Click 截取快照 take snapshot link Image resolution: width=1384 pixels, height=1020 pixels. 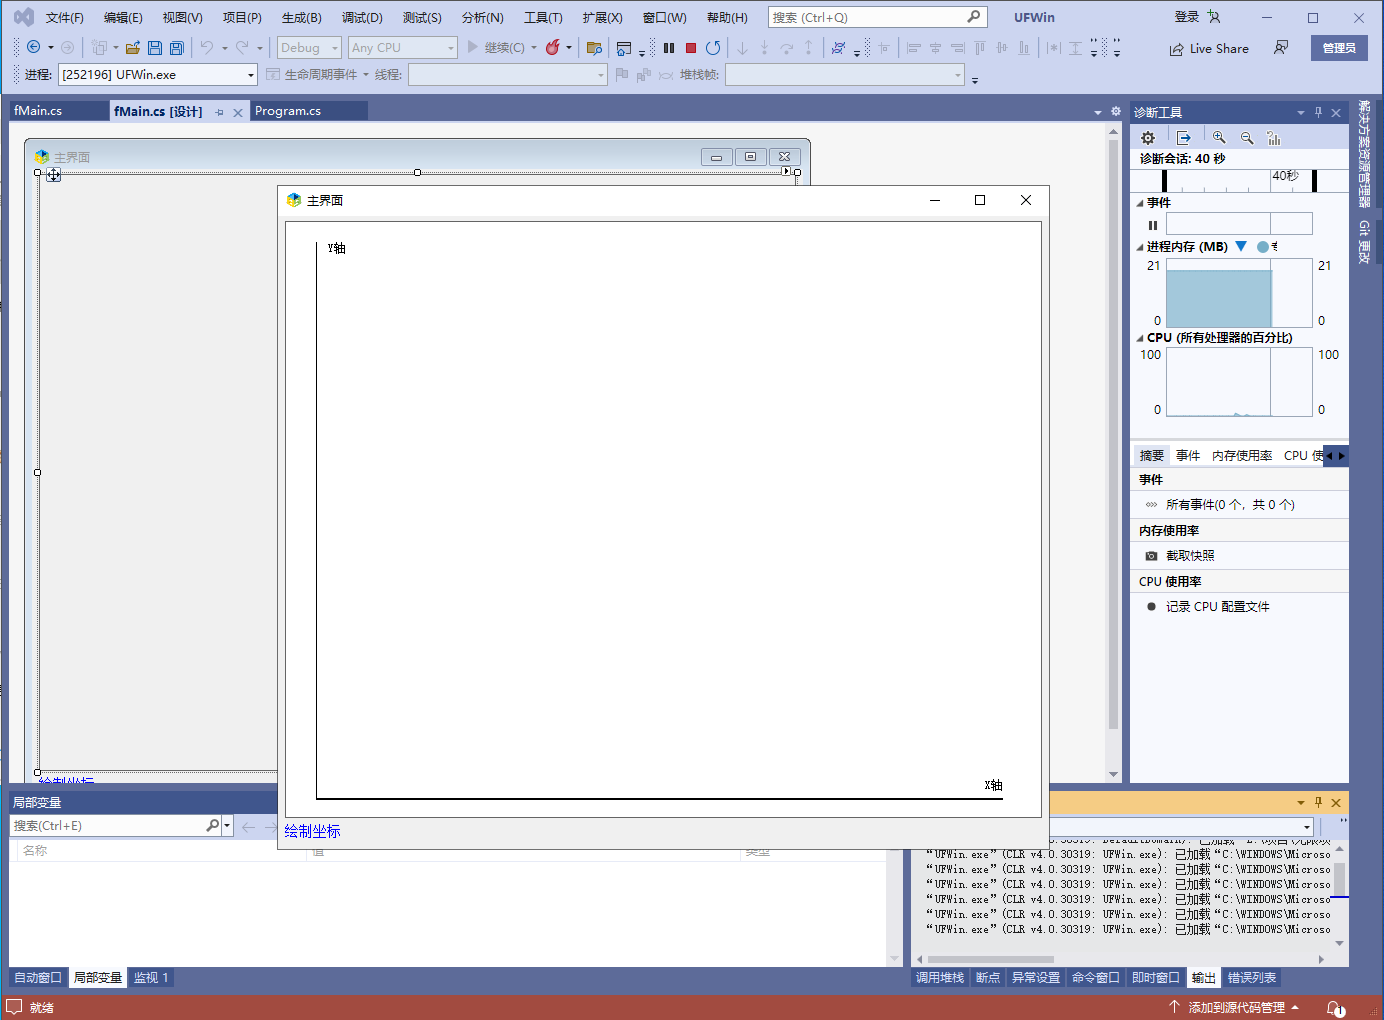point(1190,556)
